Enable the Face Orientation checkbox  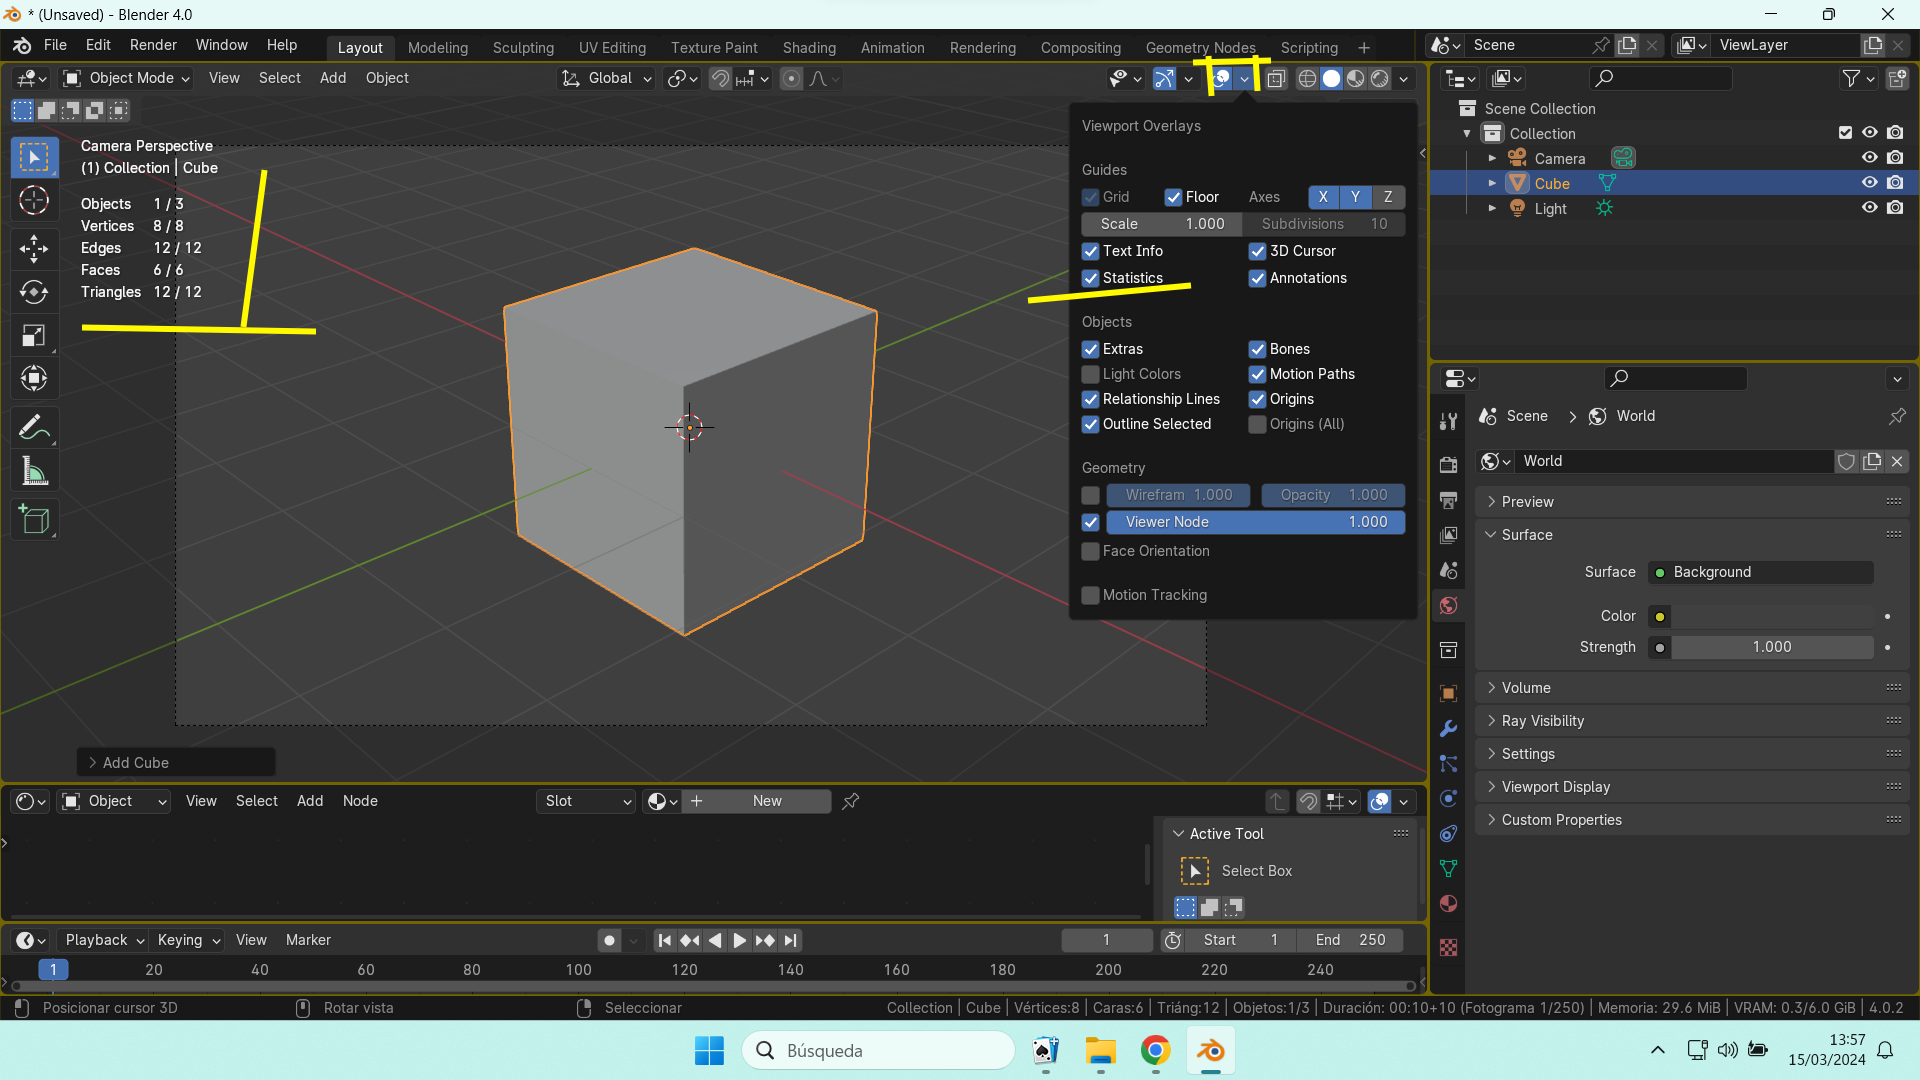[x=1091, y=551]
